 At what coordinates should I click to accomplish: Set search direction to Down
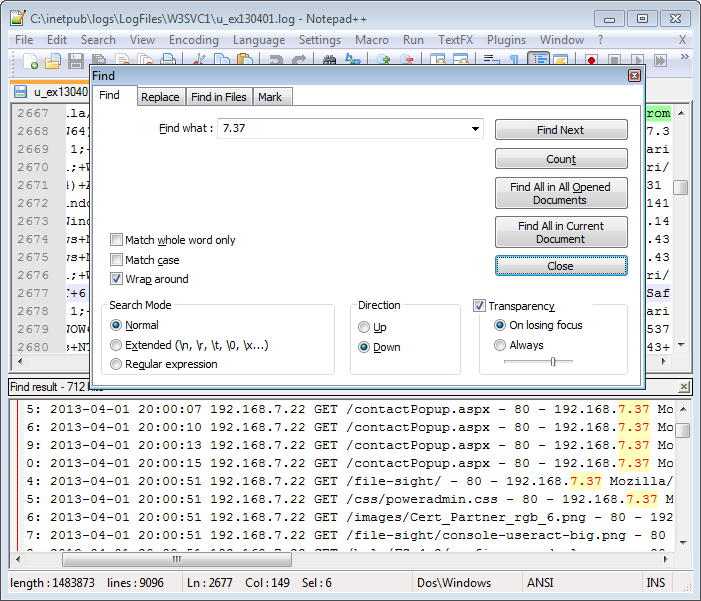(364, 347)
